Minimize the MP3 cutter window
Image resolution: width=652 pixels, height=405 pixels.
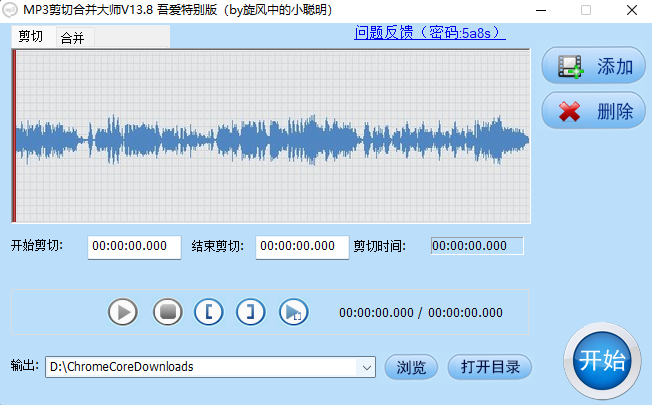coord(541,10)
